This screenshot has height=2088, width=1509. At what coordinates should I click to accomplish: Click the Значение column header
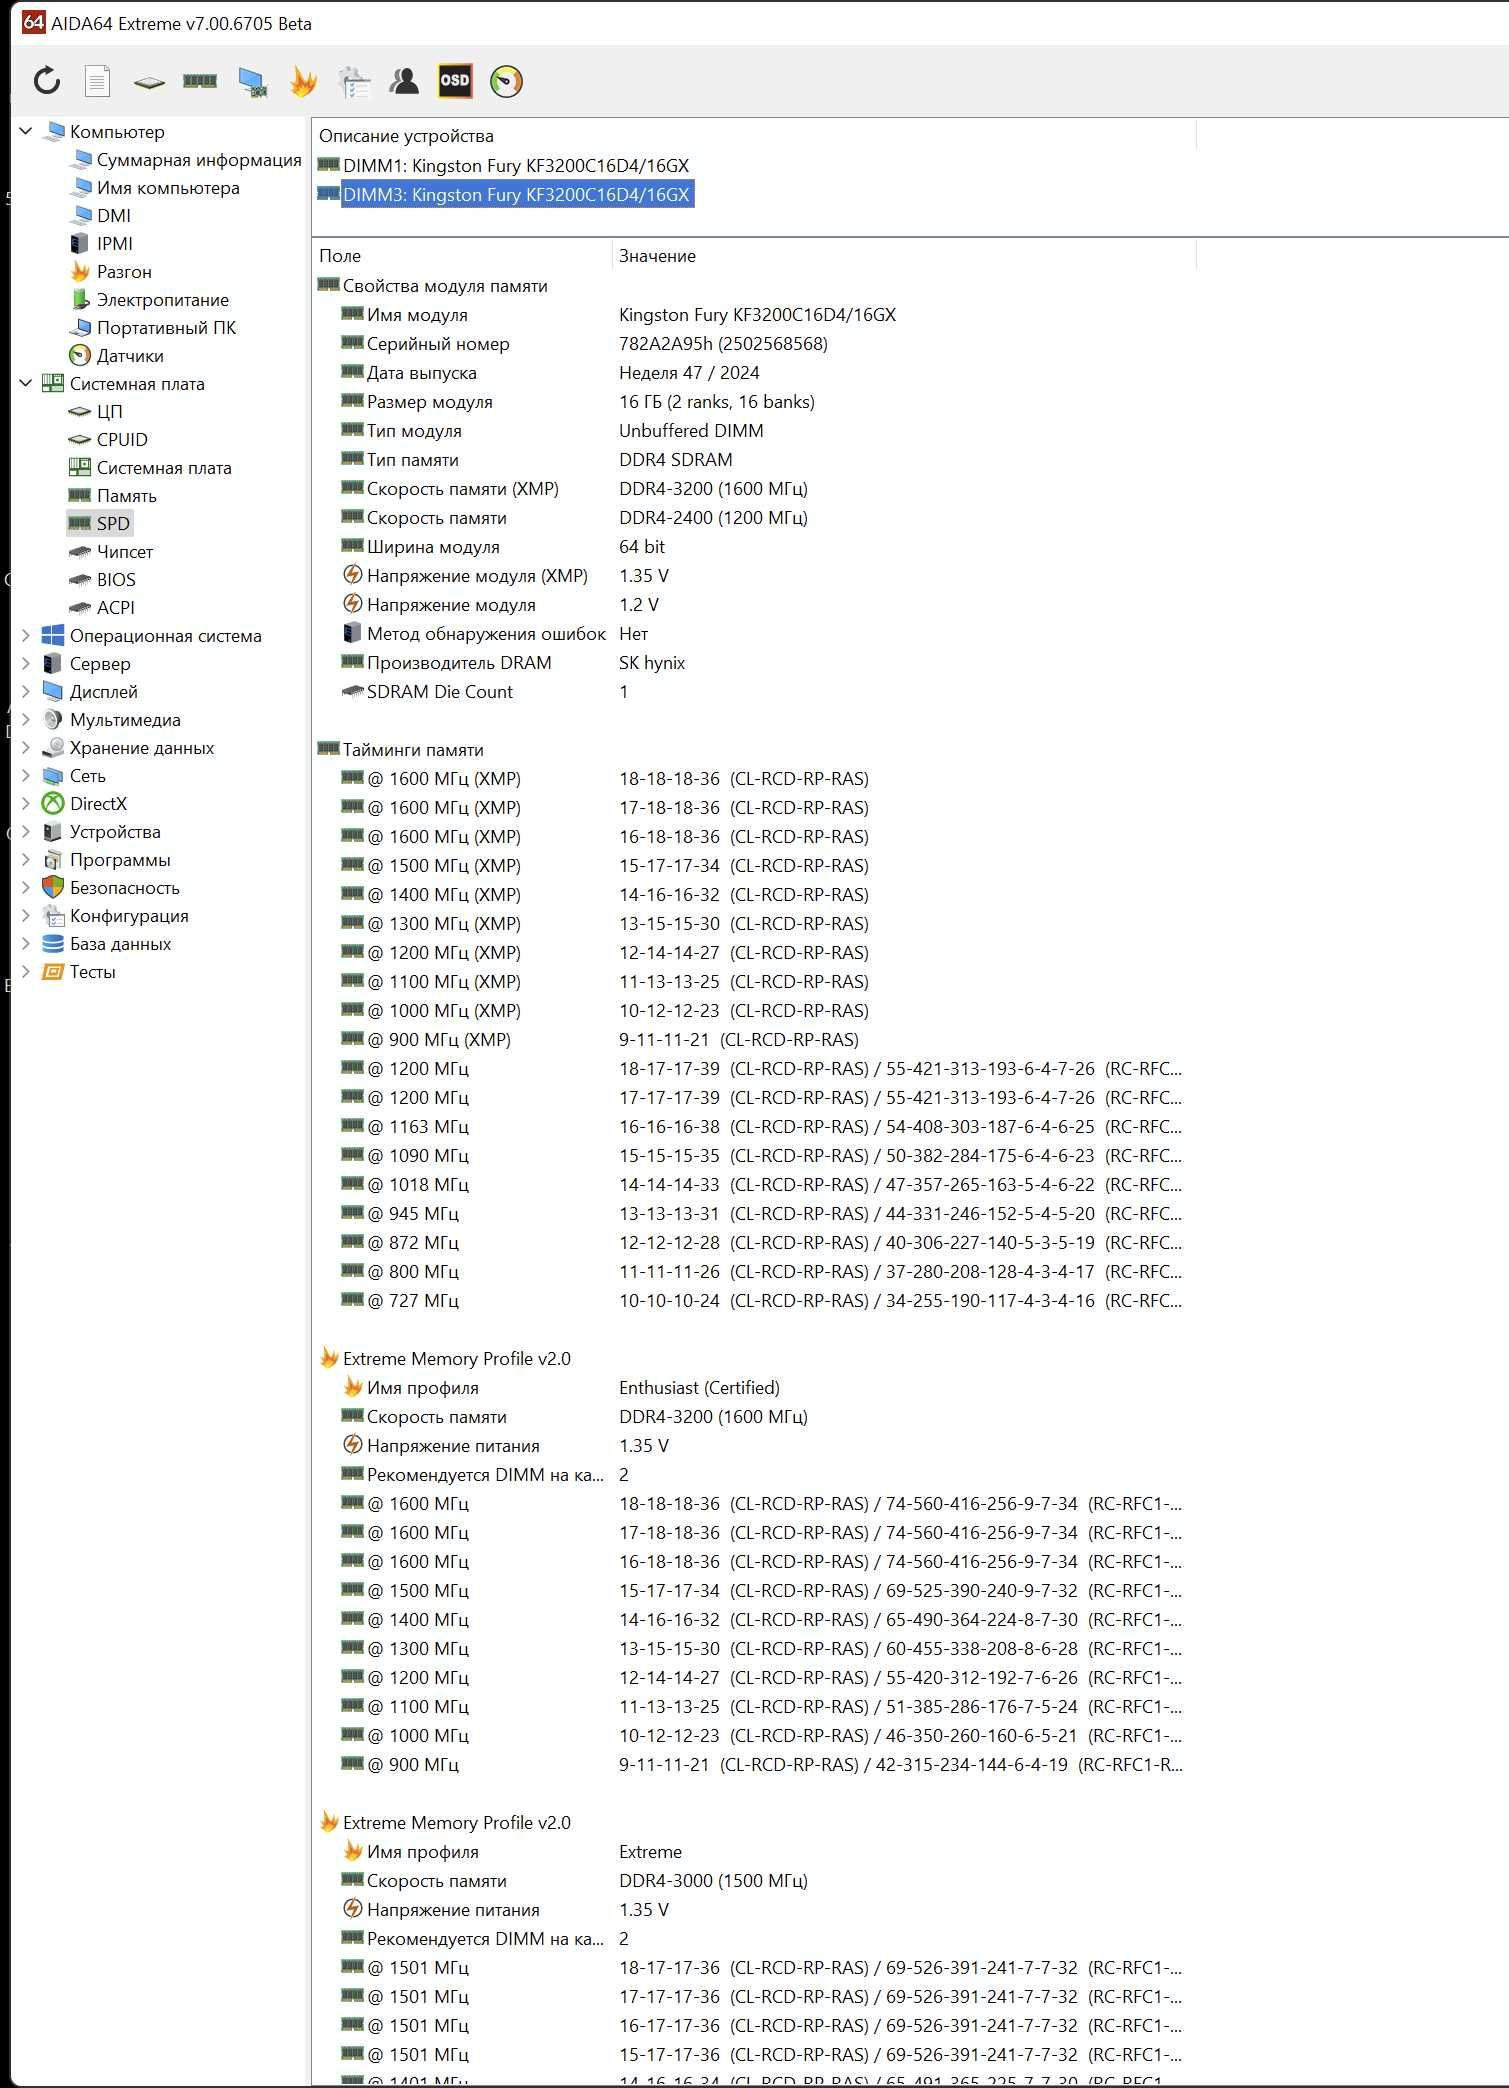904,256
